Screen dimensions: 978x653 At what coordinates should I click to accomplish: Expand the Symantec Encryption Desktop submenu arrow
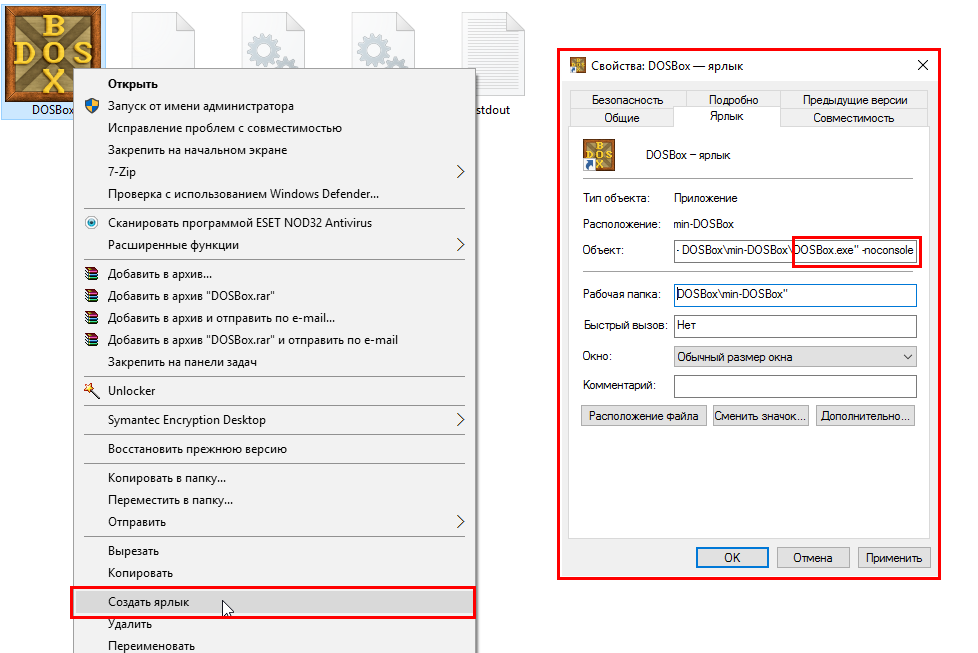460,420
